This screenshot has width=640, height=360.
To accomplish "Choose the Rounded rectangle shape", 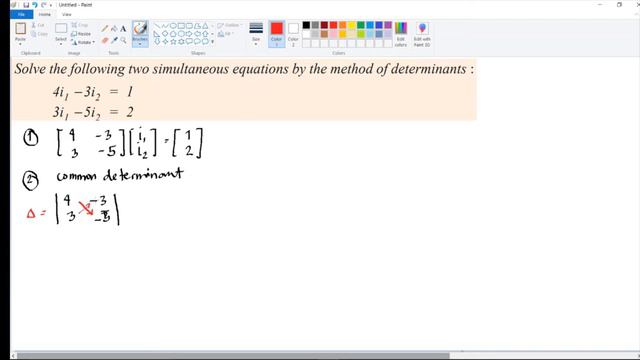I will point(189,26).
